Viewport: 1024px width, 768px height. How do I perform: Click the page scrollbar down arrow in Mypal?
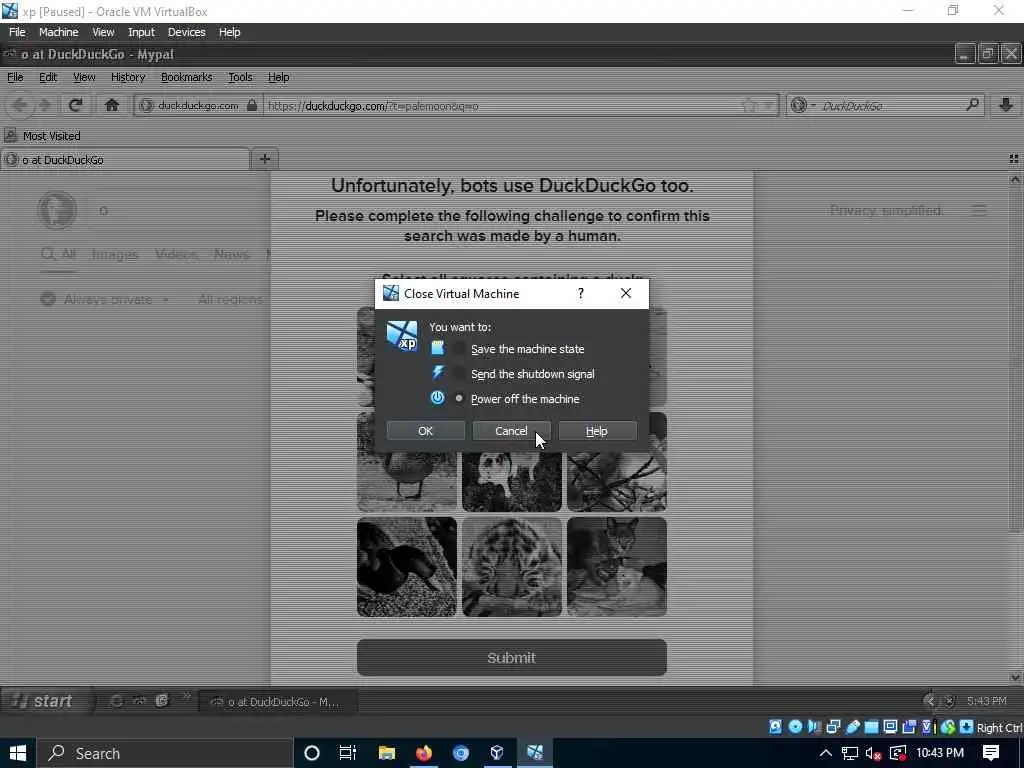tap(1015, 677)
